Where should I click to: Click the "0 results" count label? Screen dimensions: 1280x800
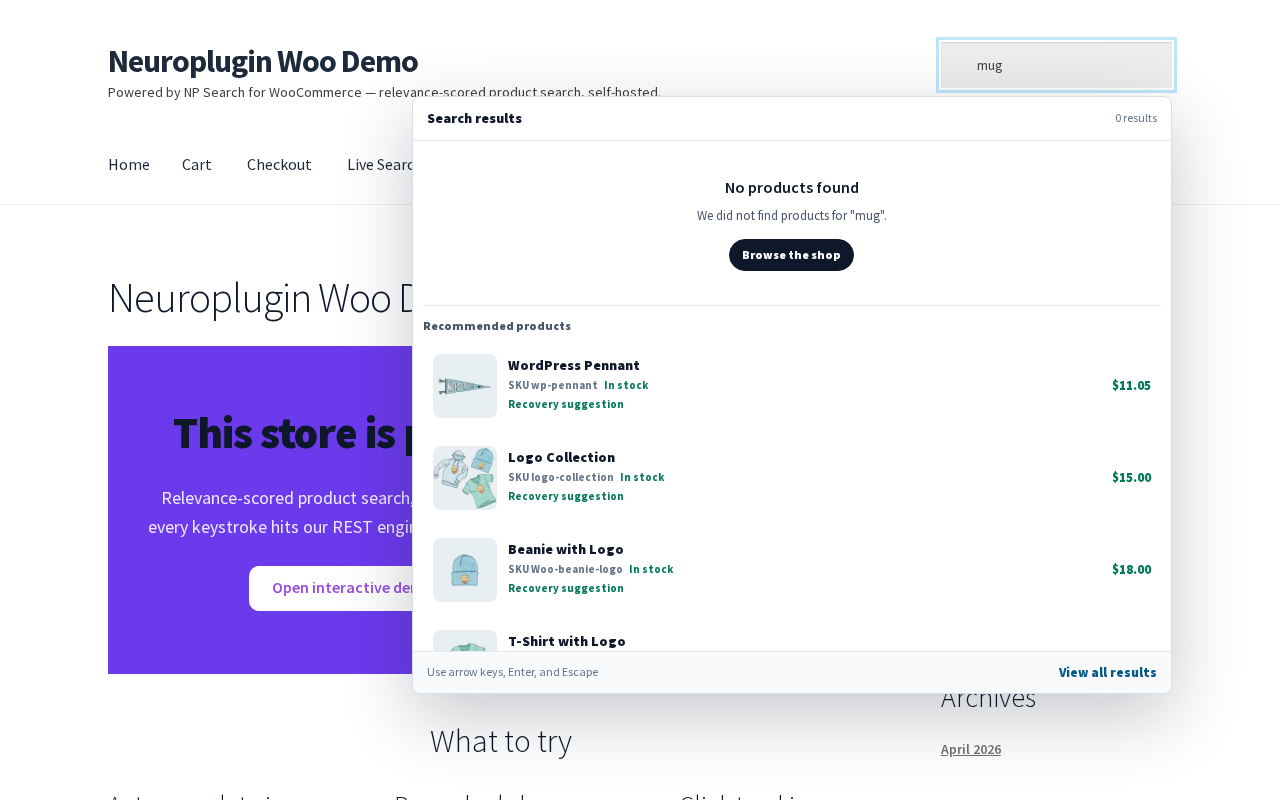click(x=1136, y=118)
